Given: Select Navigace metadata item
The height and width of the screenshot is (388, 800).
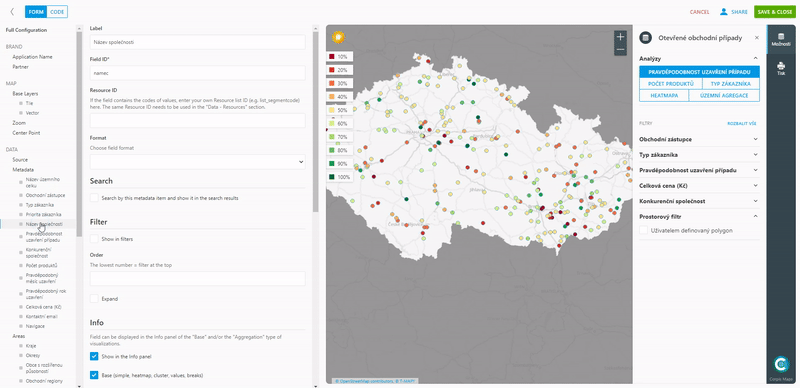Looking at the screenshot, I should coord(35,326).
